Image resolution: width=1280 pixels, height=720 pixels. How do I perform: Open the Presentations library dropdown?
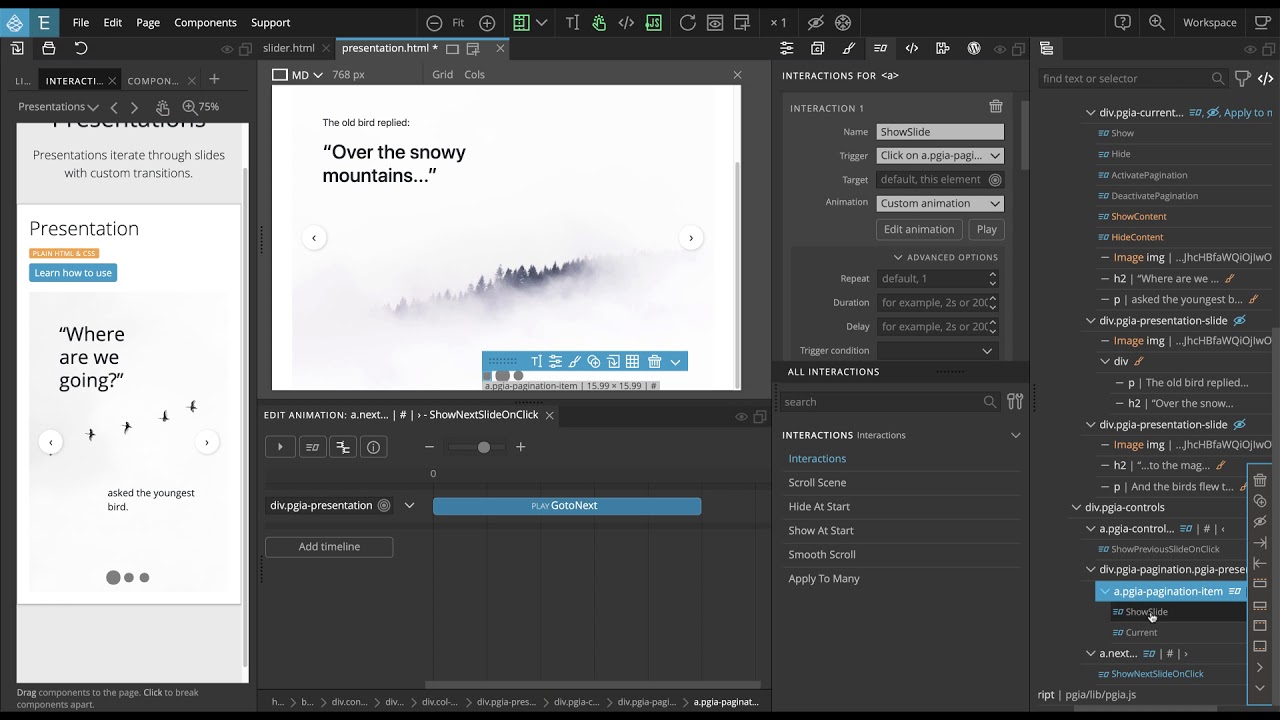[58, 107]
